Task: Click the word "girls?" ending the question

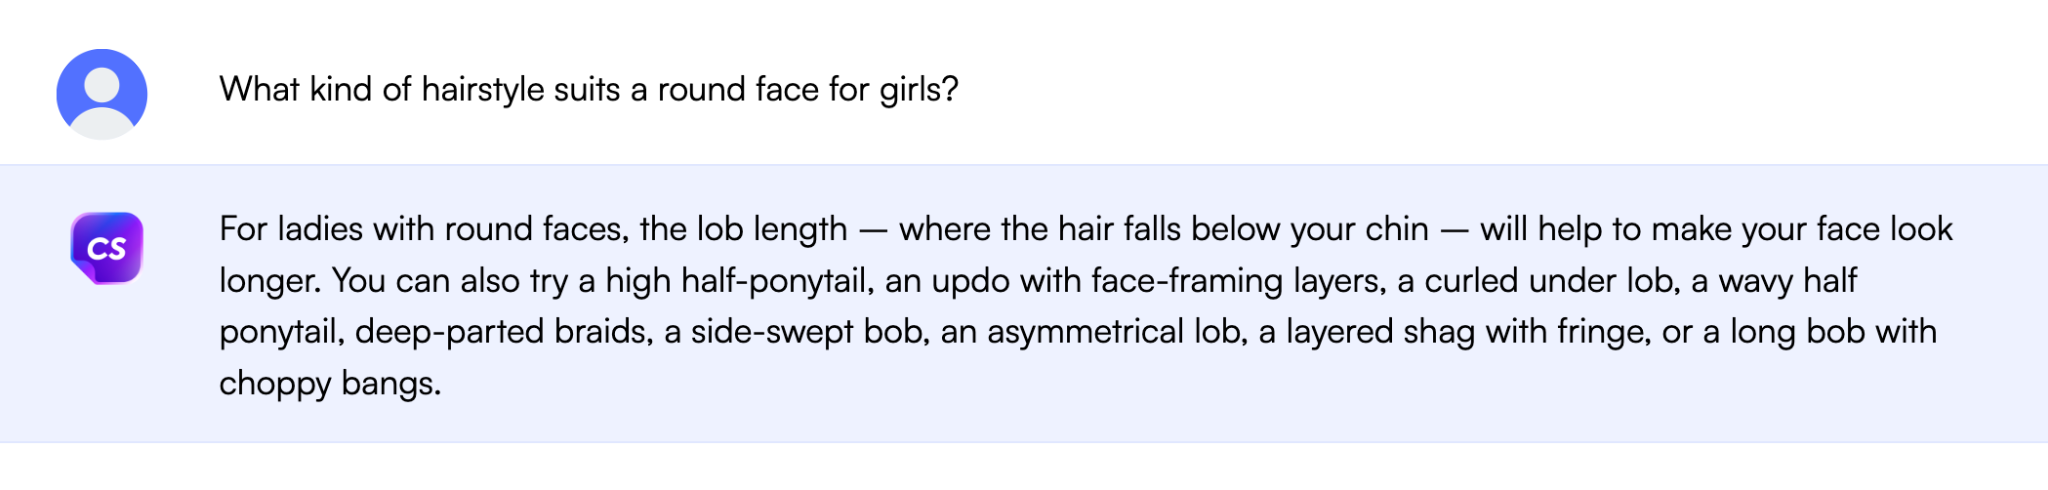Action: pos(918,90)
